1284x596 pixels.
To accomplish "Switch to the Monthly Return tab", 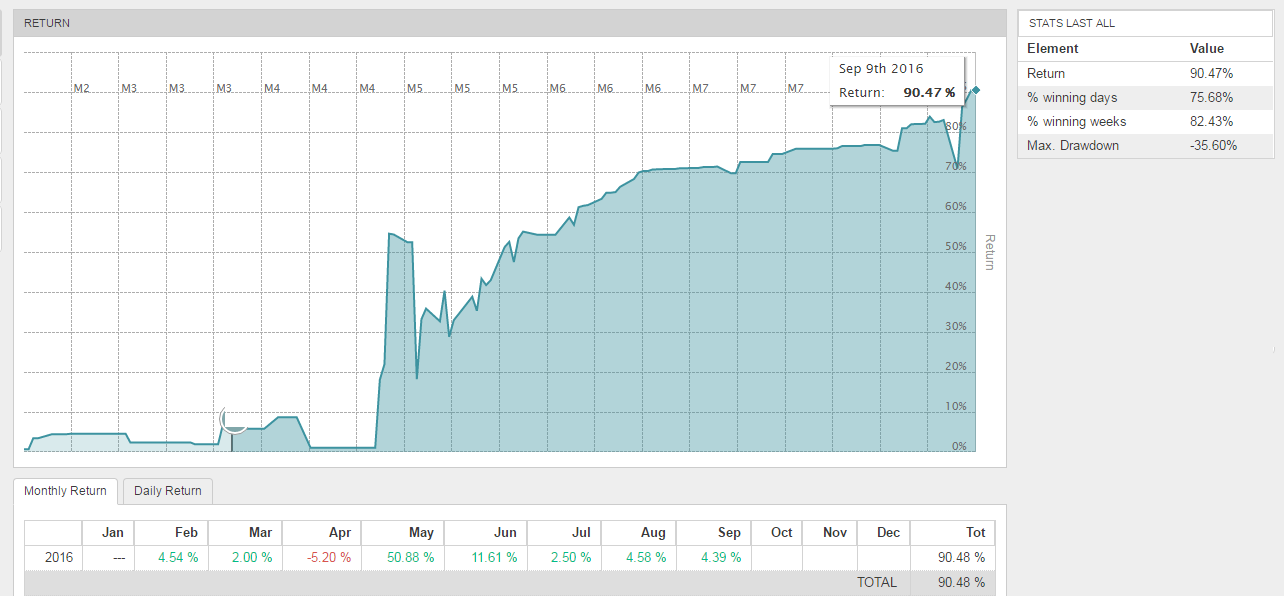I will pos(65,491).
